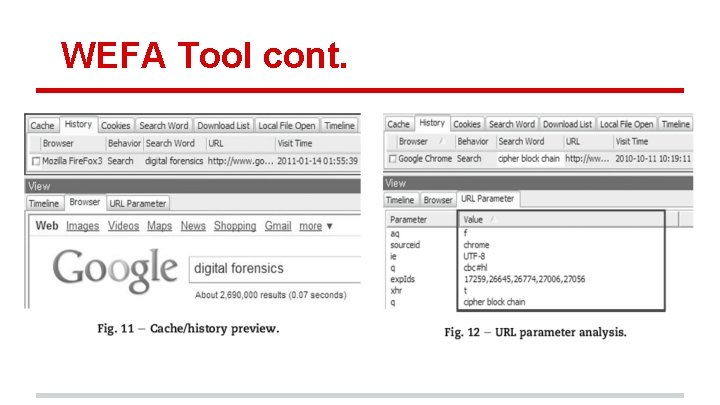Open the View Timeline sub-tab in Fig. 11

pos(44,203)
